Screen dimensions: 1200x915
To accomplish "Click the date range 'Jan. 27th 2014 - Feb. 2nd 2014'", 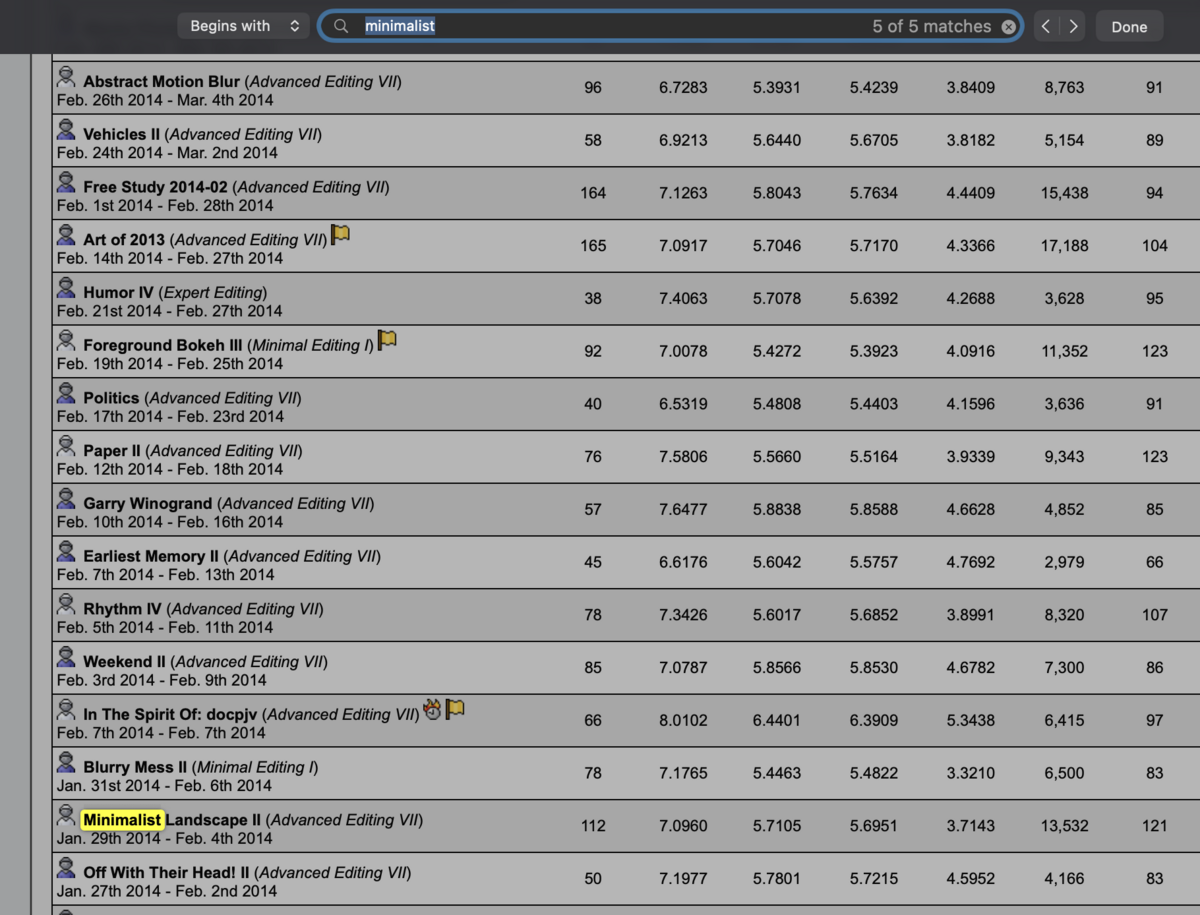I will click(x=167, y=892).
